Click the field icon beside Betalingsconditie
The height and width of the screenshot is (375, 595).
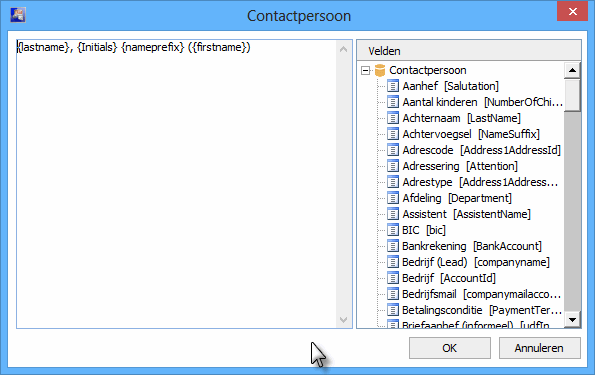pos(393,310)
